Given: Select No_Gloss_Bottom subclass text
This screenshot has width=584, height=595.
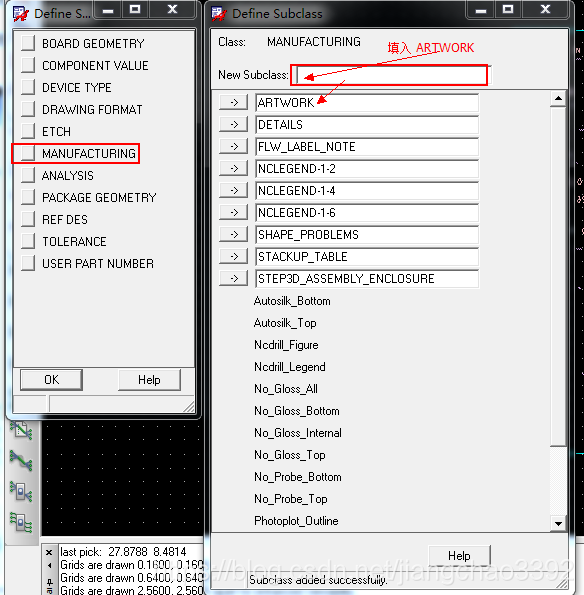Looking at the screenshot, I should tap(297, 411).
